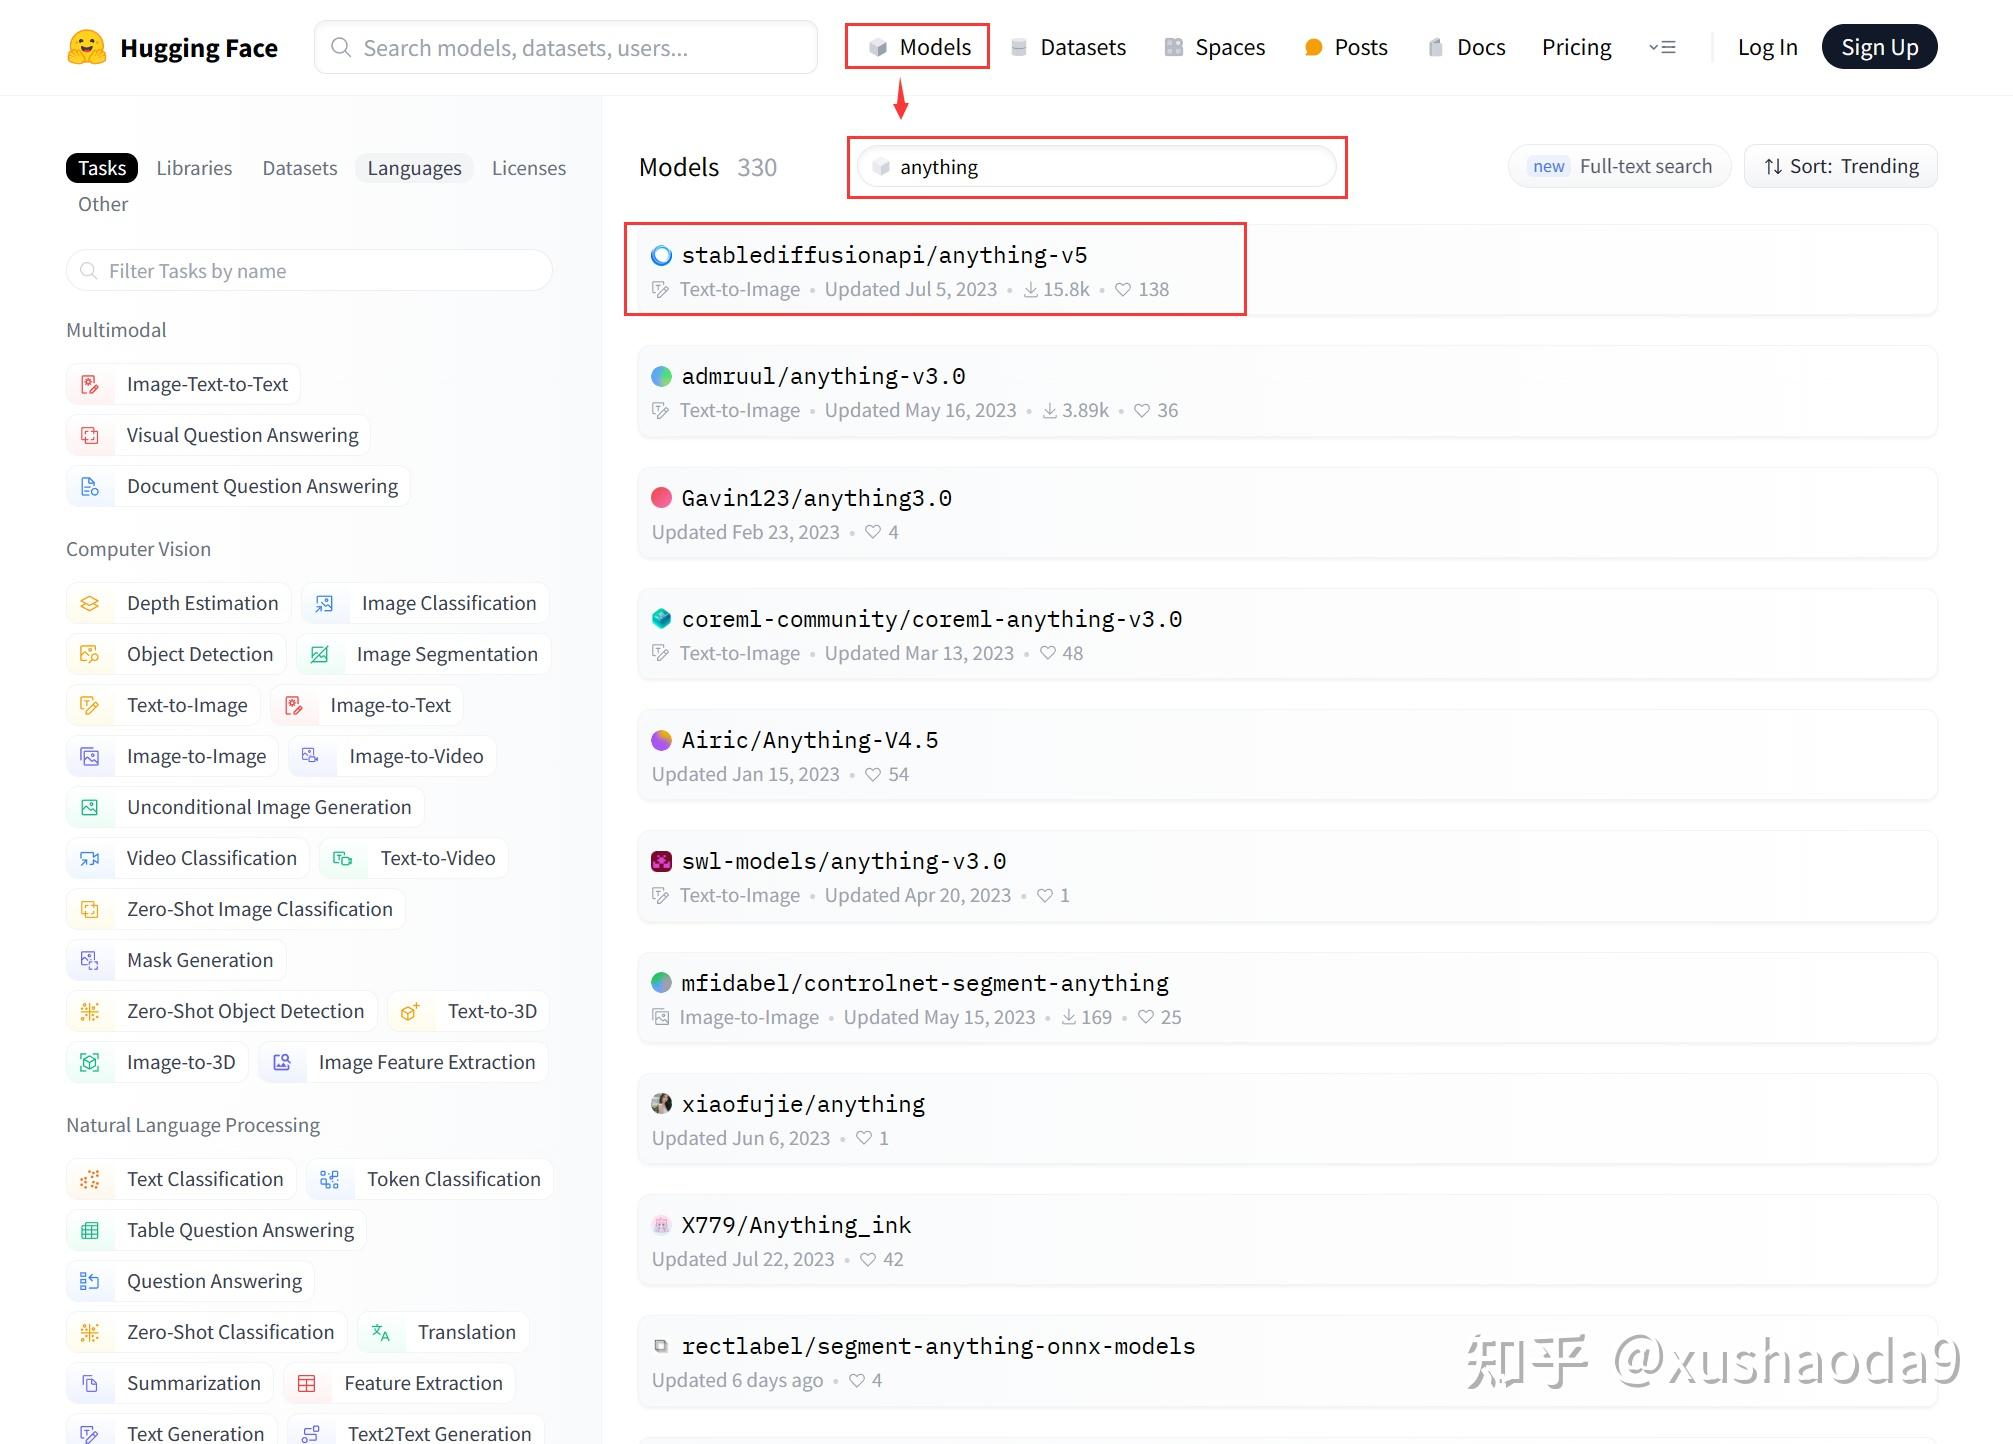Open the Airic/Anything-V4.5 model link

pos(809,741)
